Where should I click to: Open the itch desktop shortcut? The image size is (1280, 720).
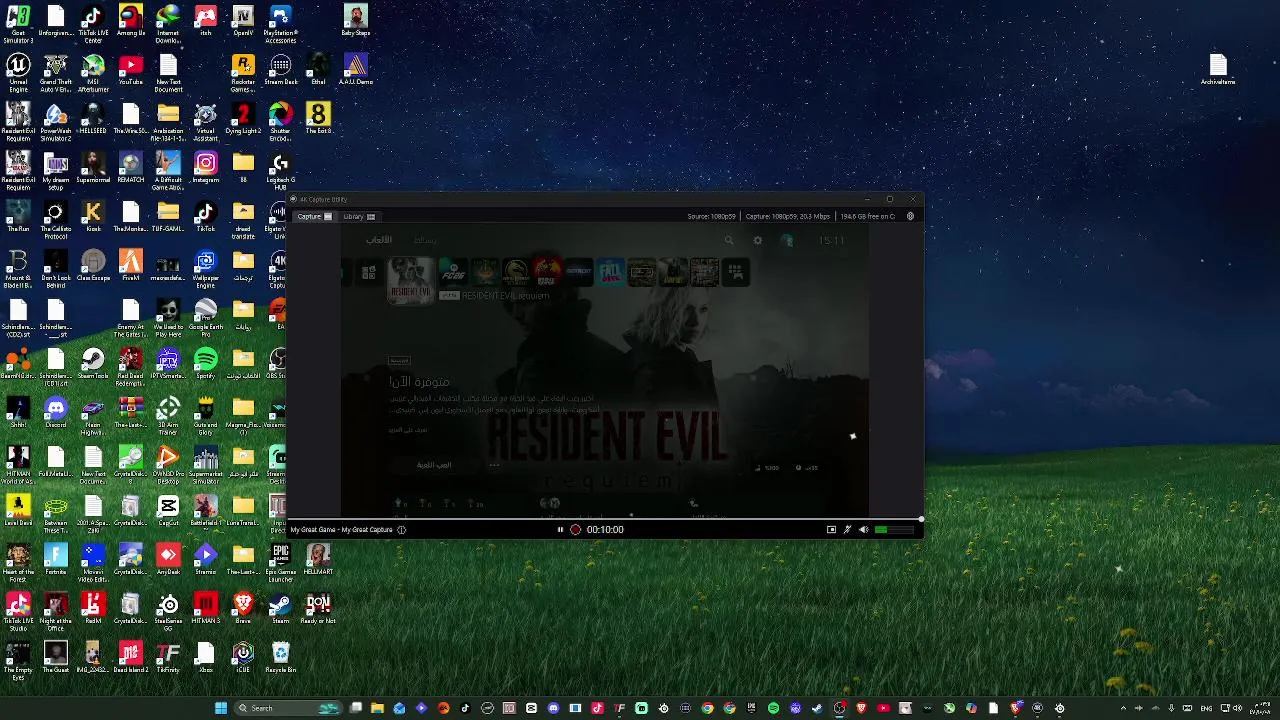click(x=205, y=22)
